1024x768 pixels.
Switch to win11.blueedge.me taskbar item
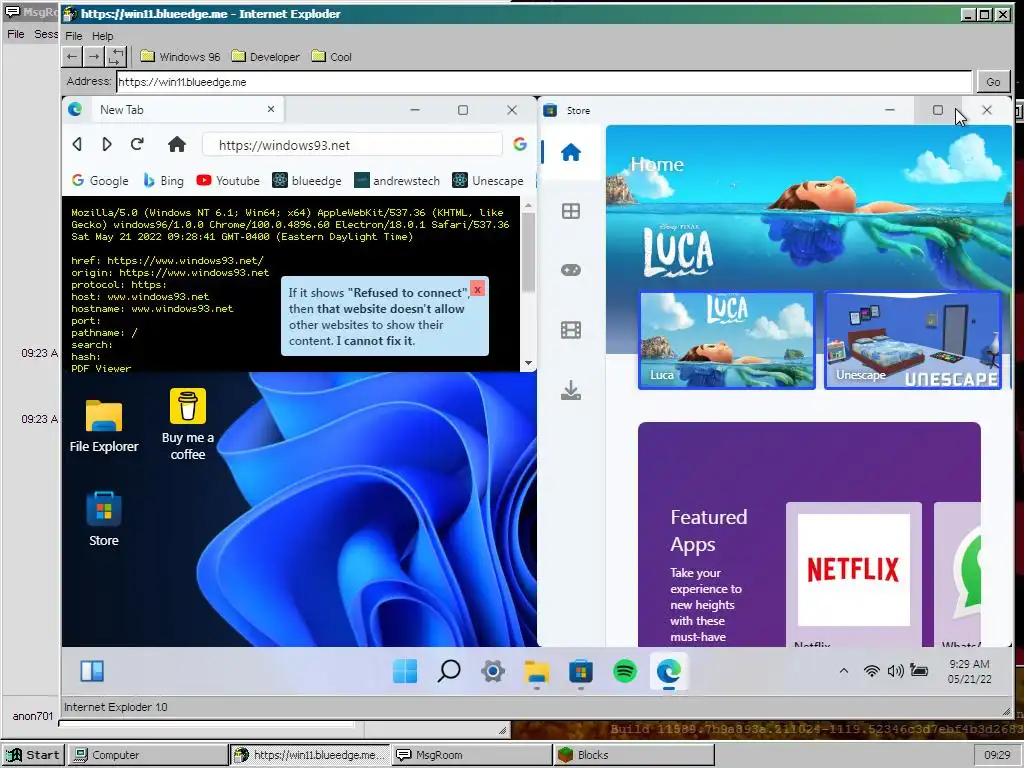pos(310,755)
